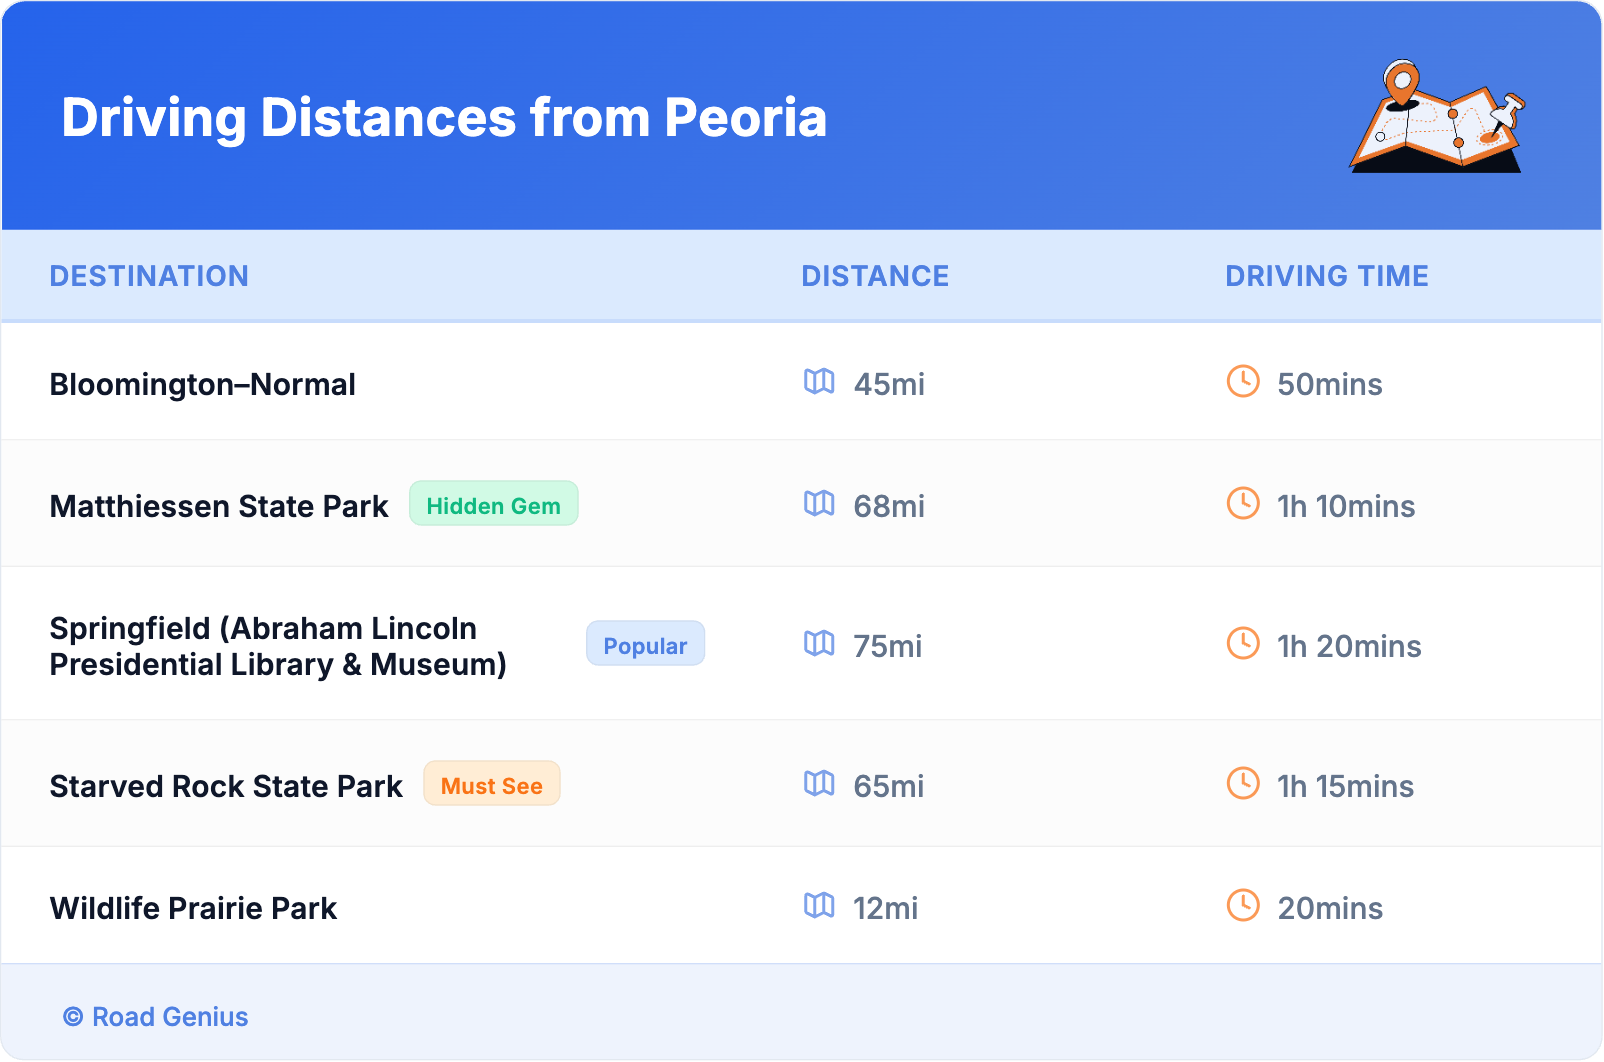The width and height of the screenshot is (1604, 1062).
Task: Click the Driving Time column header
Action: tap(1326, 276)
